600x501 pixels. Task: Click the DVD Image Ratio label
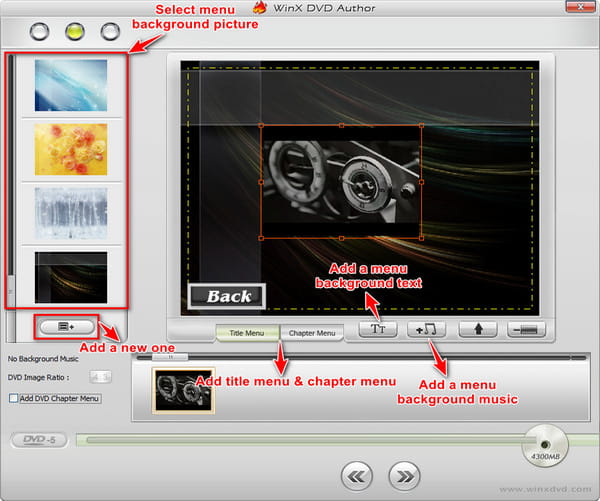39,377
